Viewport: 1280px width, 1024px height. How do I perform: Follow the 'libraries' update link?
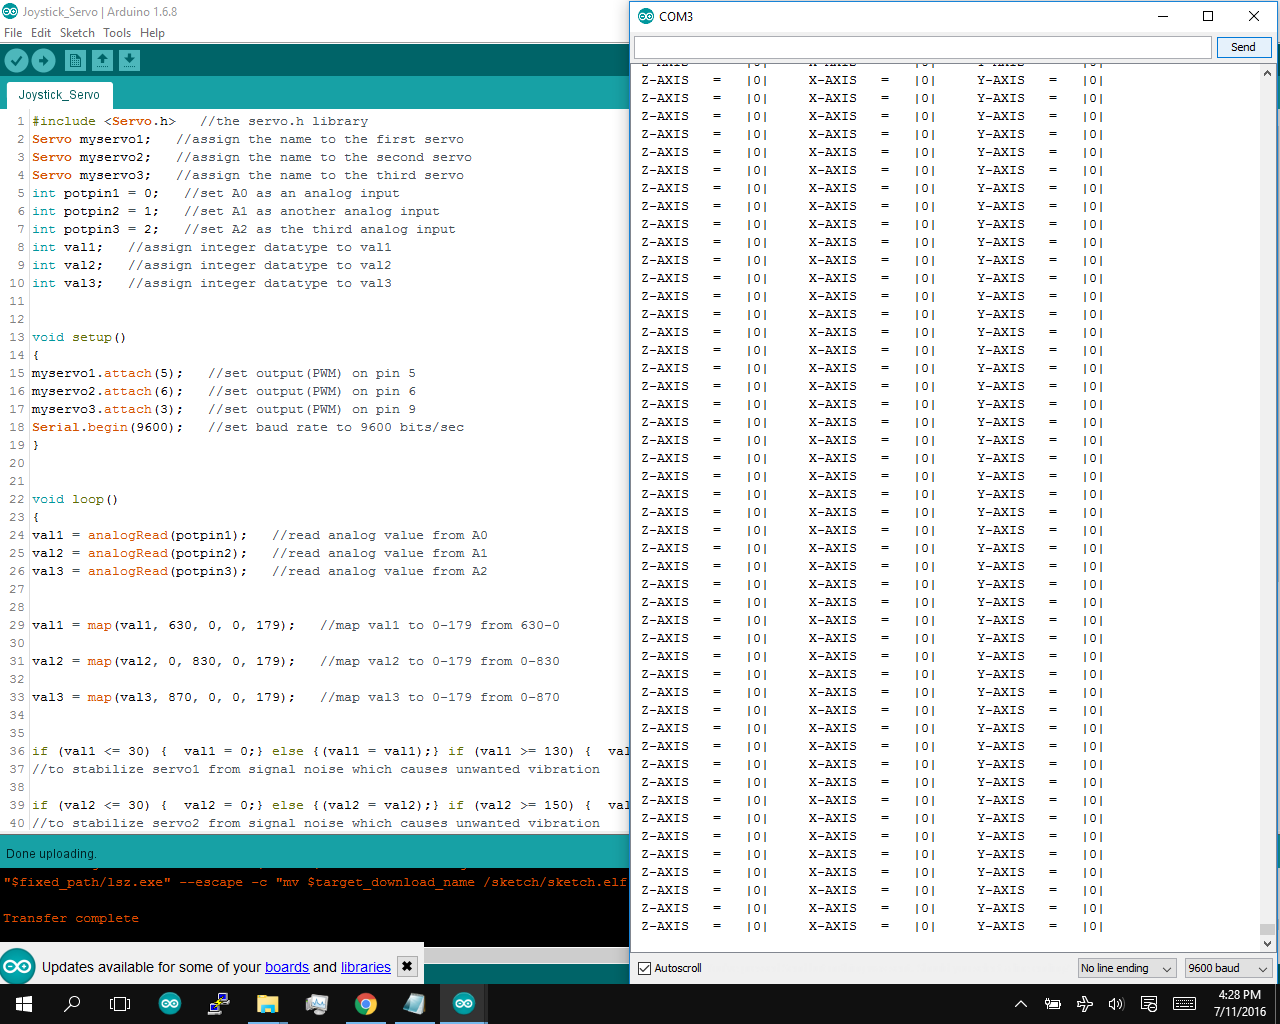(366, 967)
